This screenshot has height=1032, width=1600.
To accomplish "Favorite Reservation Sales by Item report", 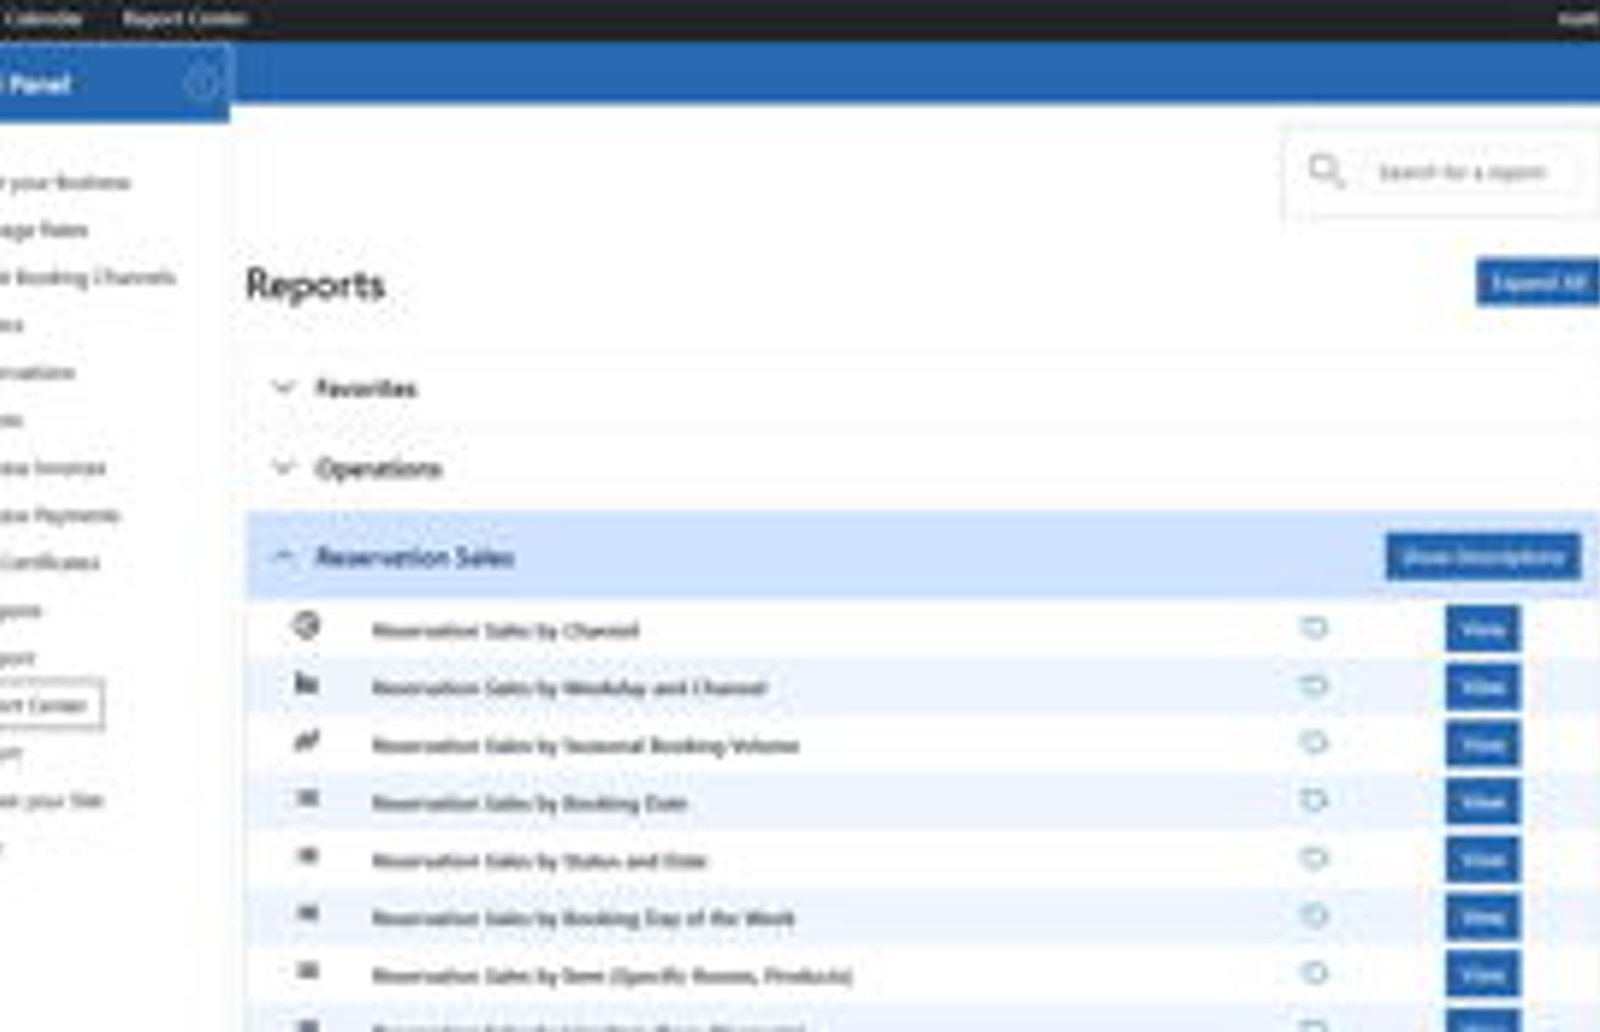I will point(1314,973).
